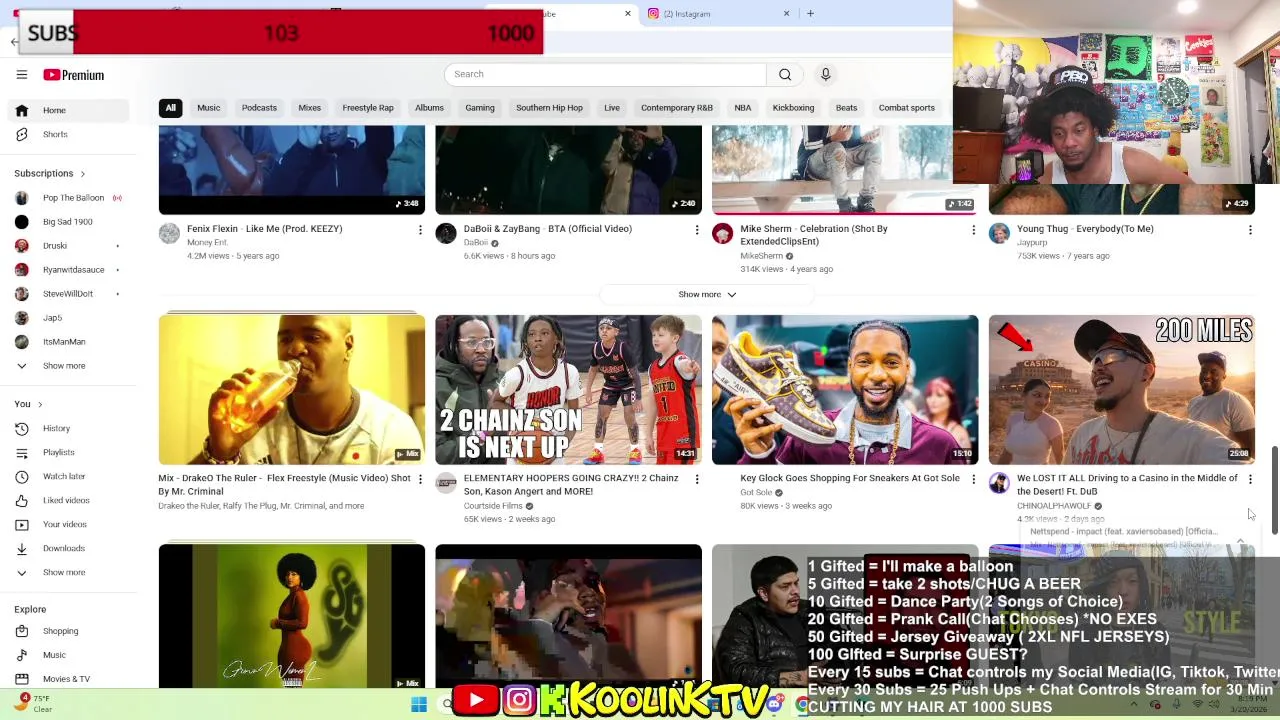The height and width of the screenshot is (720, 1280).
Task: Select the Kickboxing filter chip
Action: [793, 108]
